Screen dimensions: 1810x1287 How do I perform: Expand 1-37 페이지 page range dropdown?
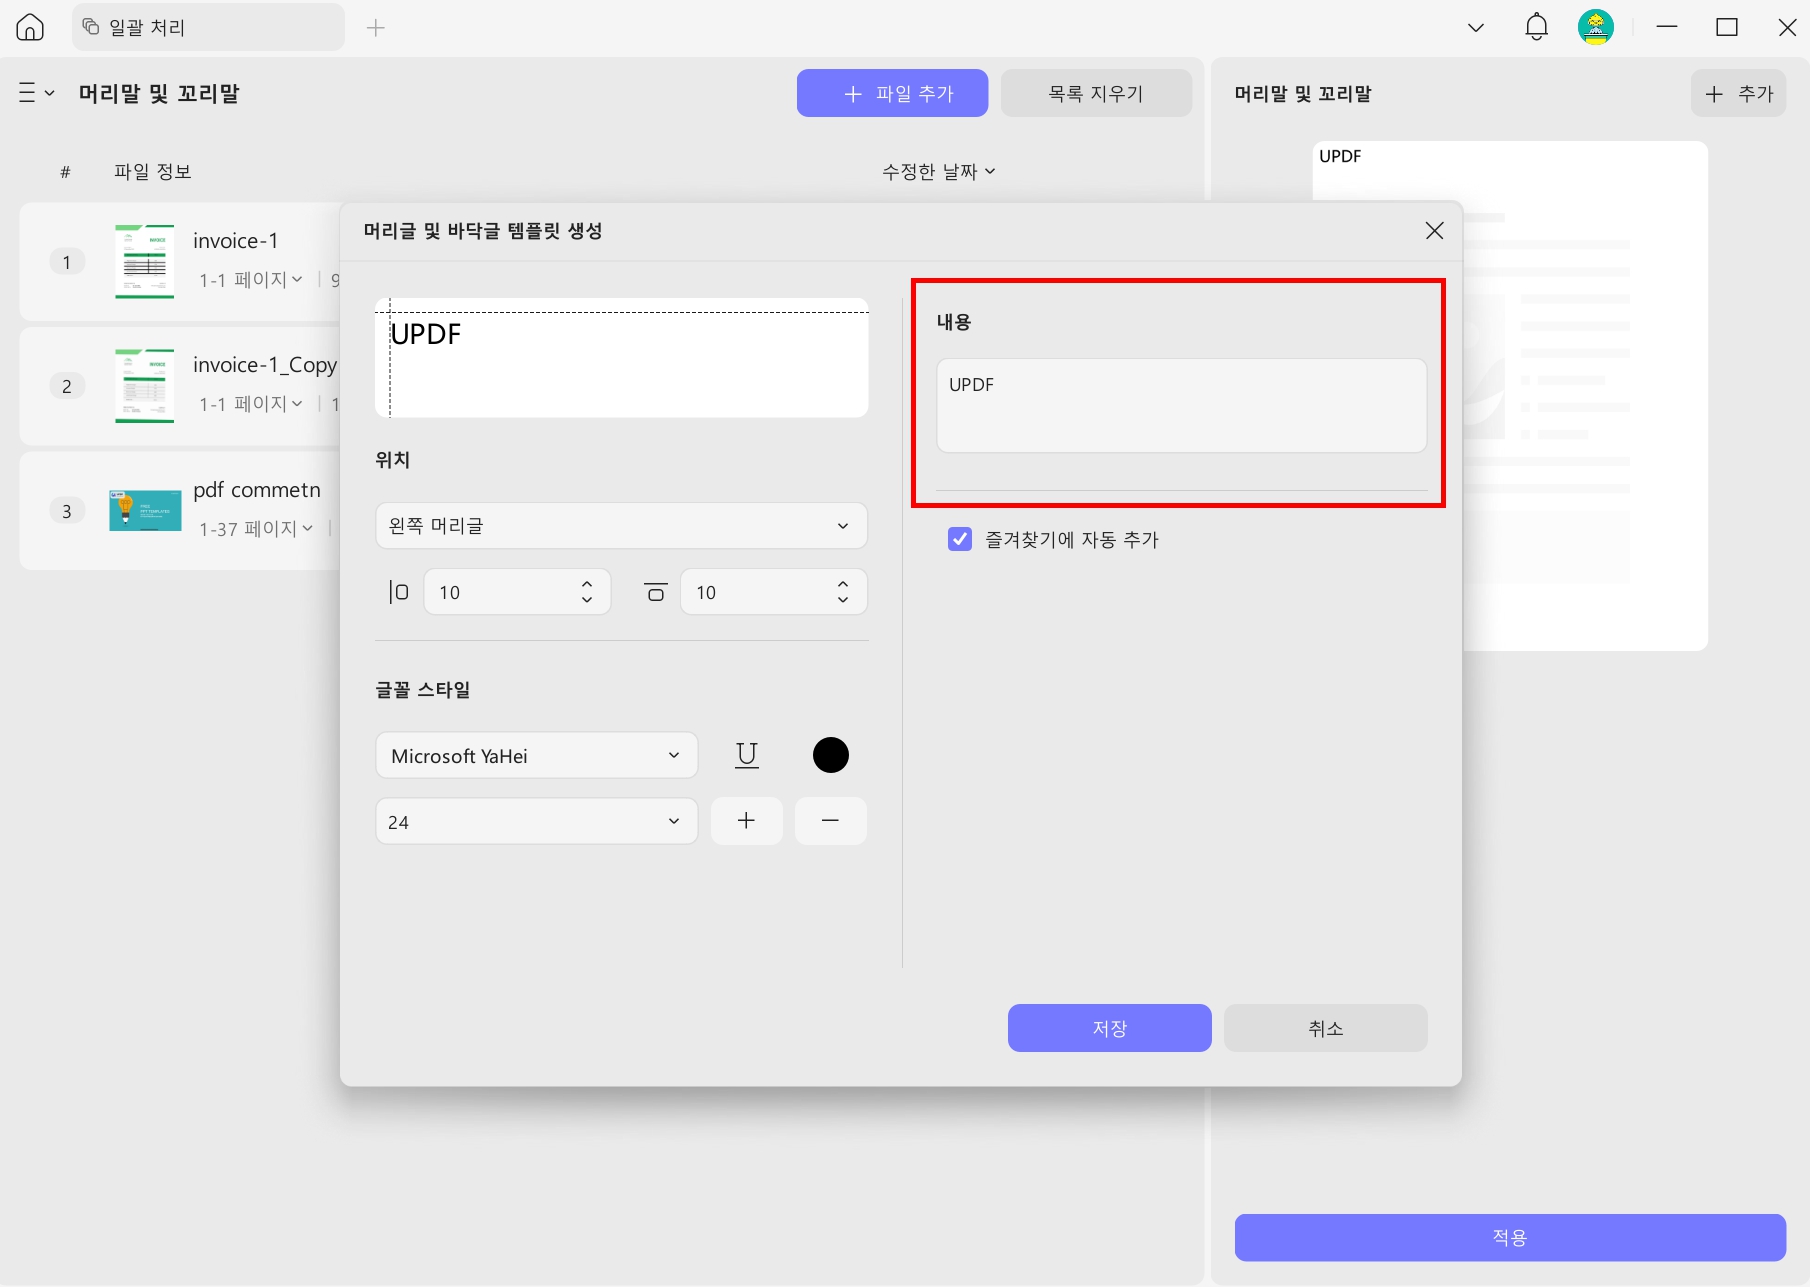click(256, 529)
